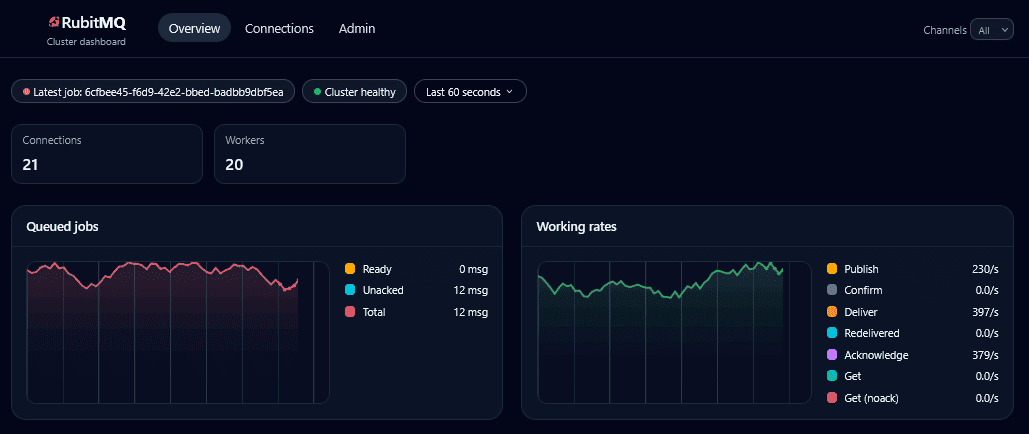Click the RubitMQ logo icon
The height and width of the screenshot is (434, 1029).
54,23
